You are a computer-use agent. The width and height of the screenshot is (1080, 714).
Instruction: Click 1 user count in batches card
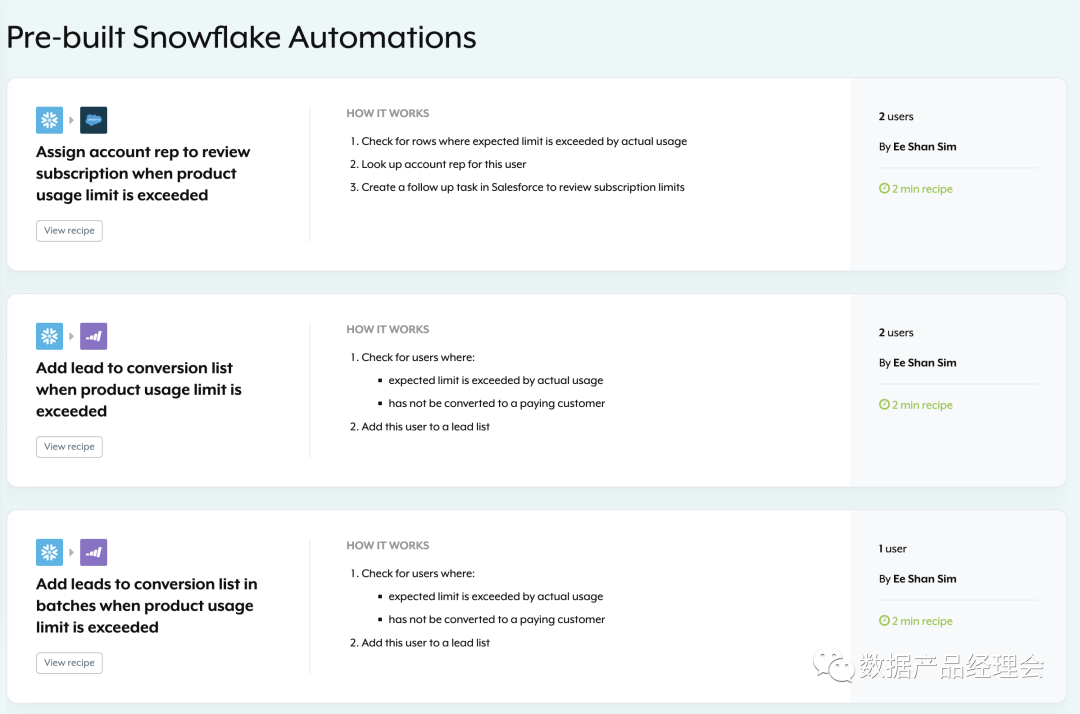tap(893, 549)
